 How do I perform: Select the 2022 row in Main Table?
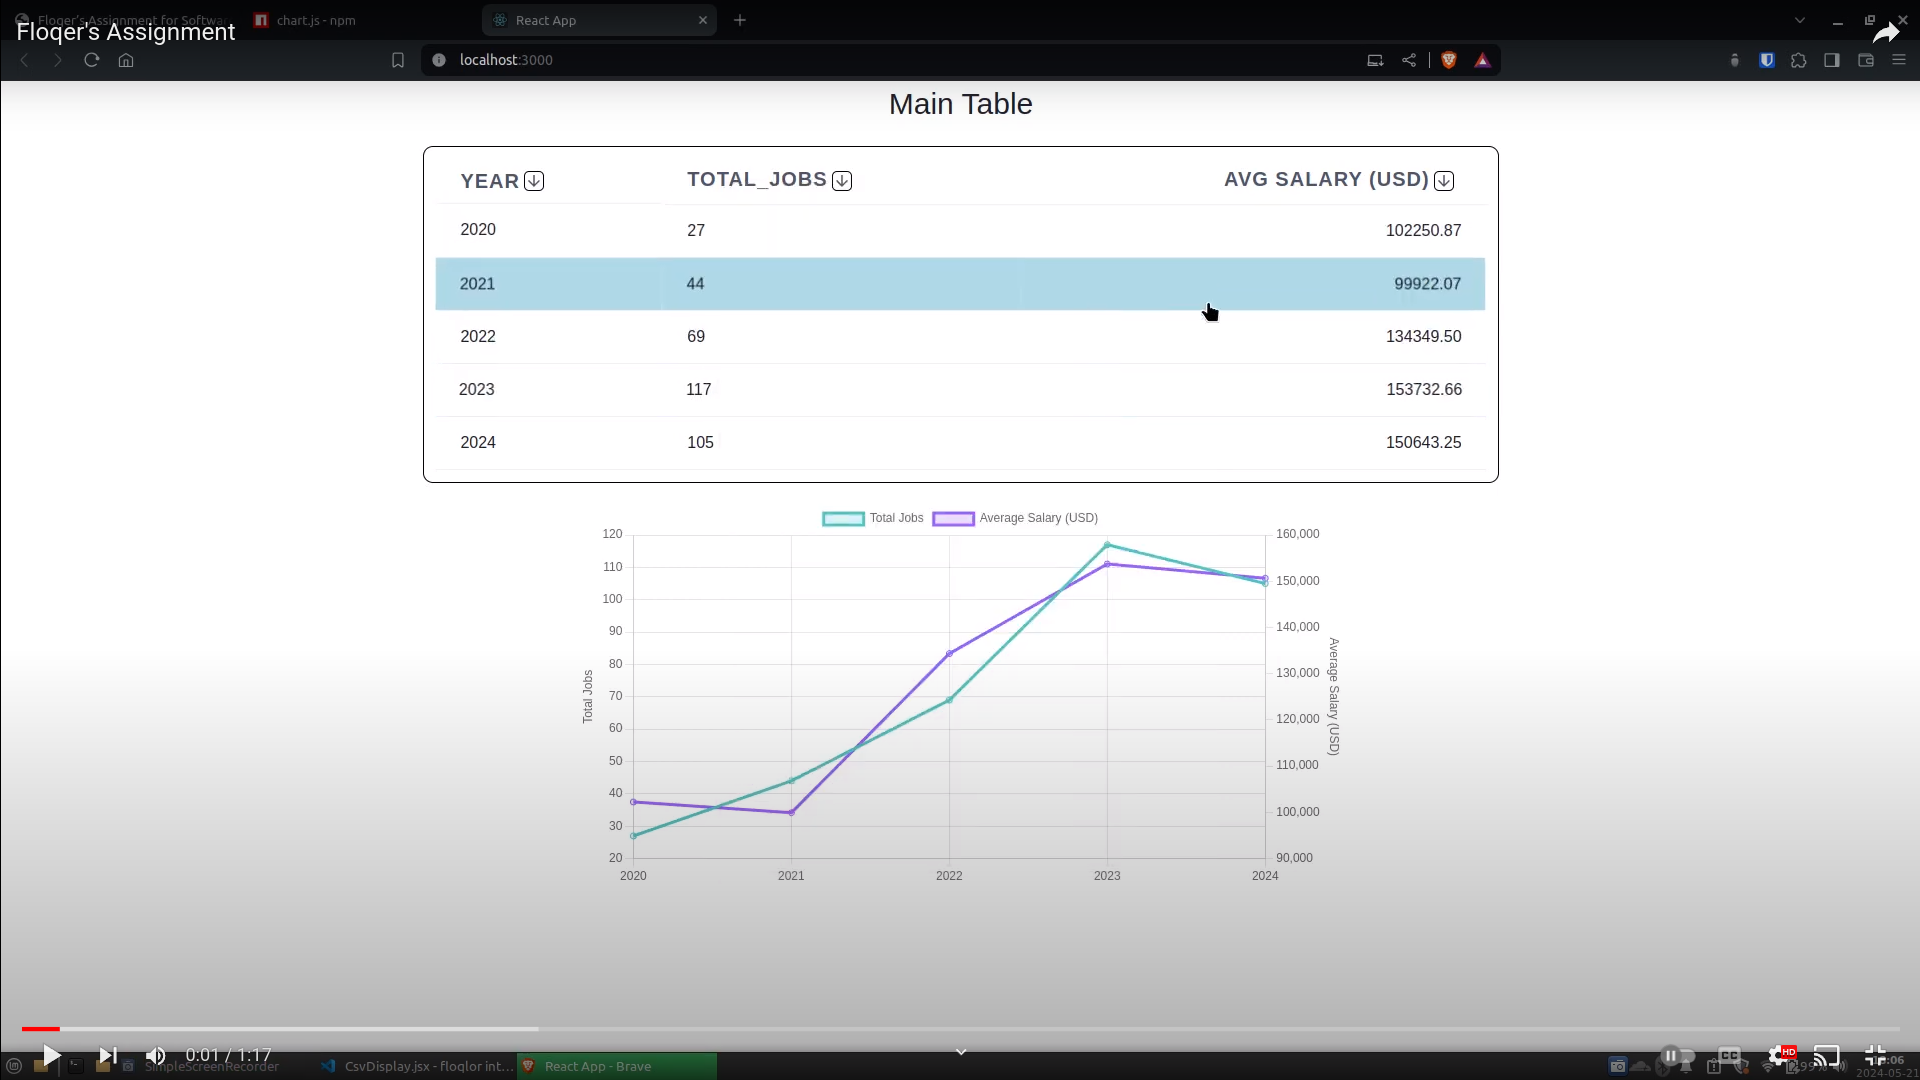[960, 337]
